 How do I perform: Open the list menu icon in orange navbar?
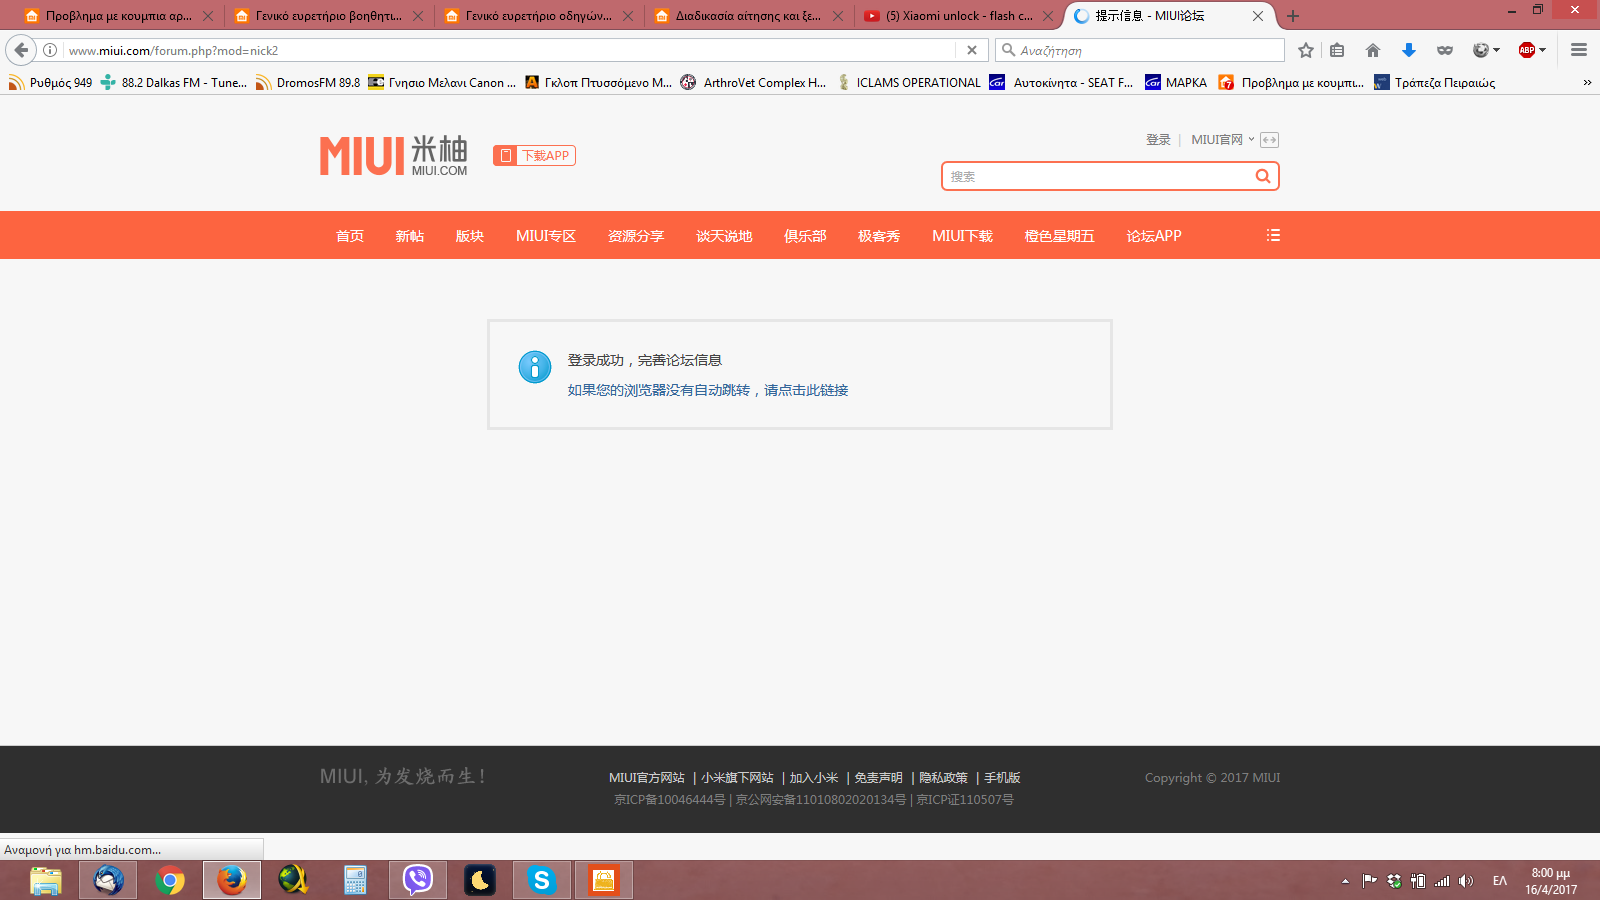click(1273, 236)
